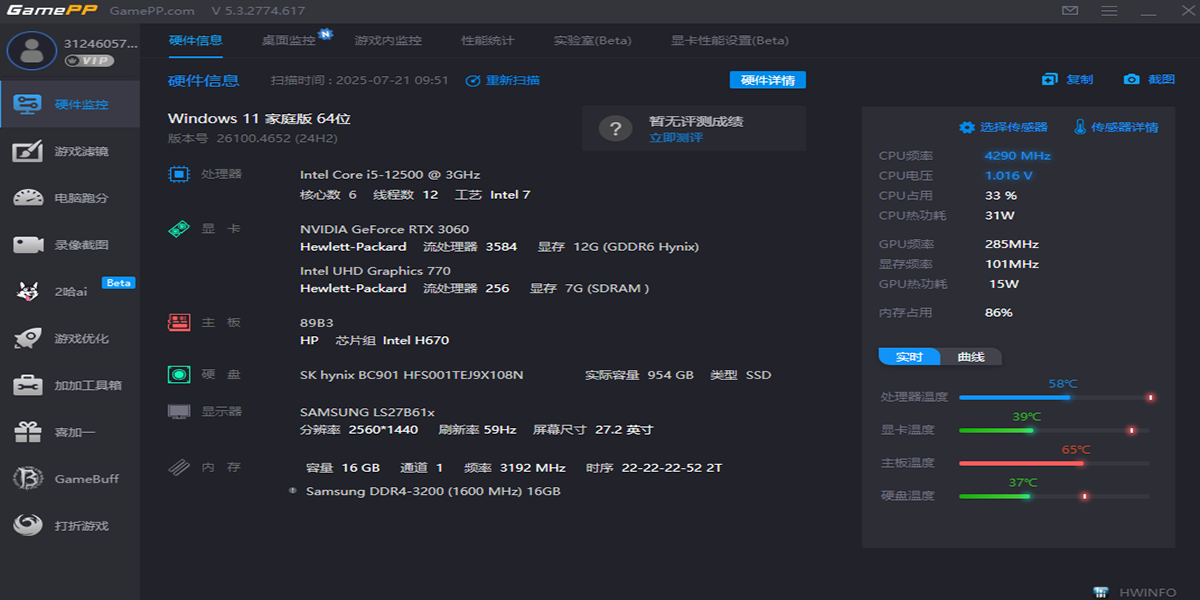Click the GamePP.com link in title bar

point(152,11)
